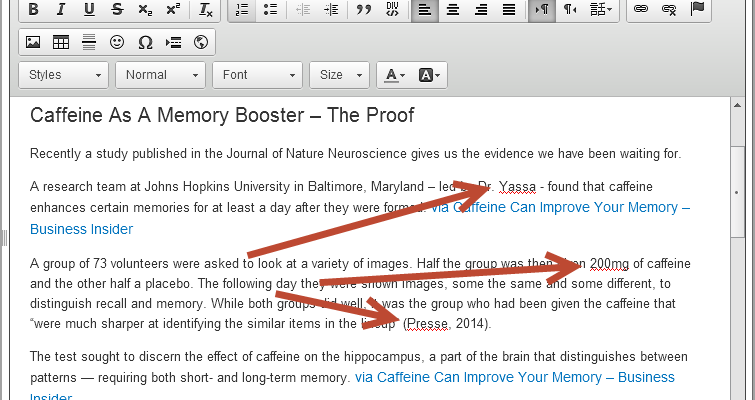Center align text
Viewport: 755px width, 400px height.
[453, 9]
